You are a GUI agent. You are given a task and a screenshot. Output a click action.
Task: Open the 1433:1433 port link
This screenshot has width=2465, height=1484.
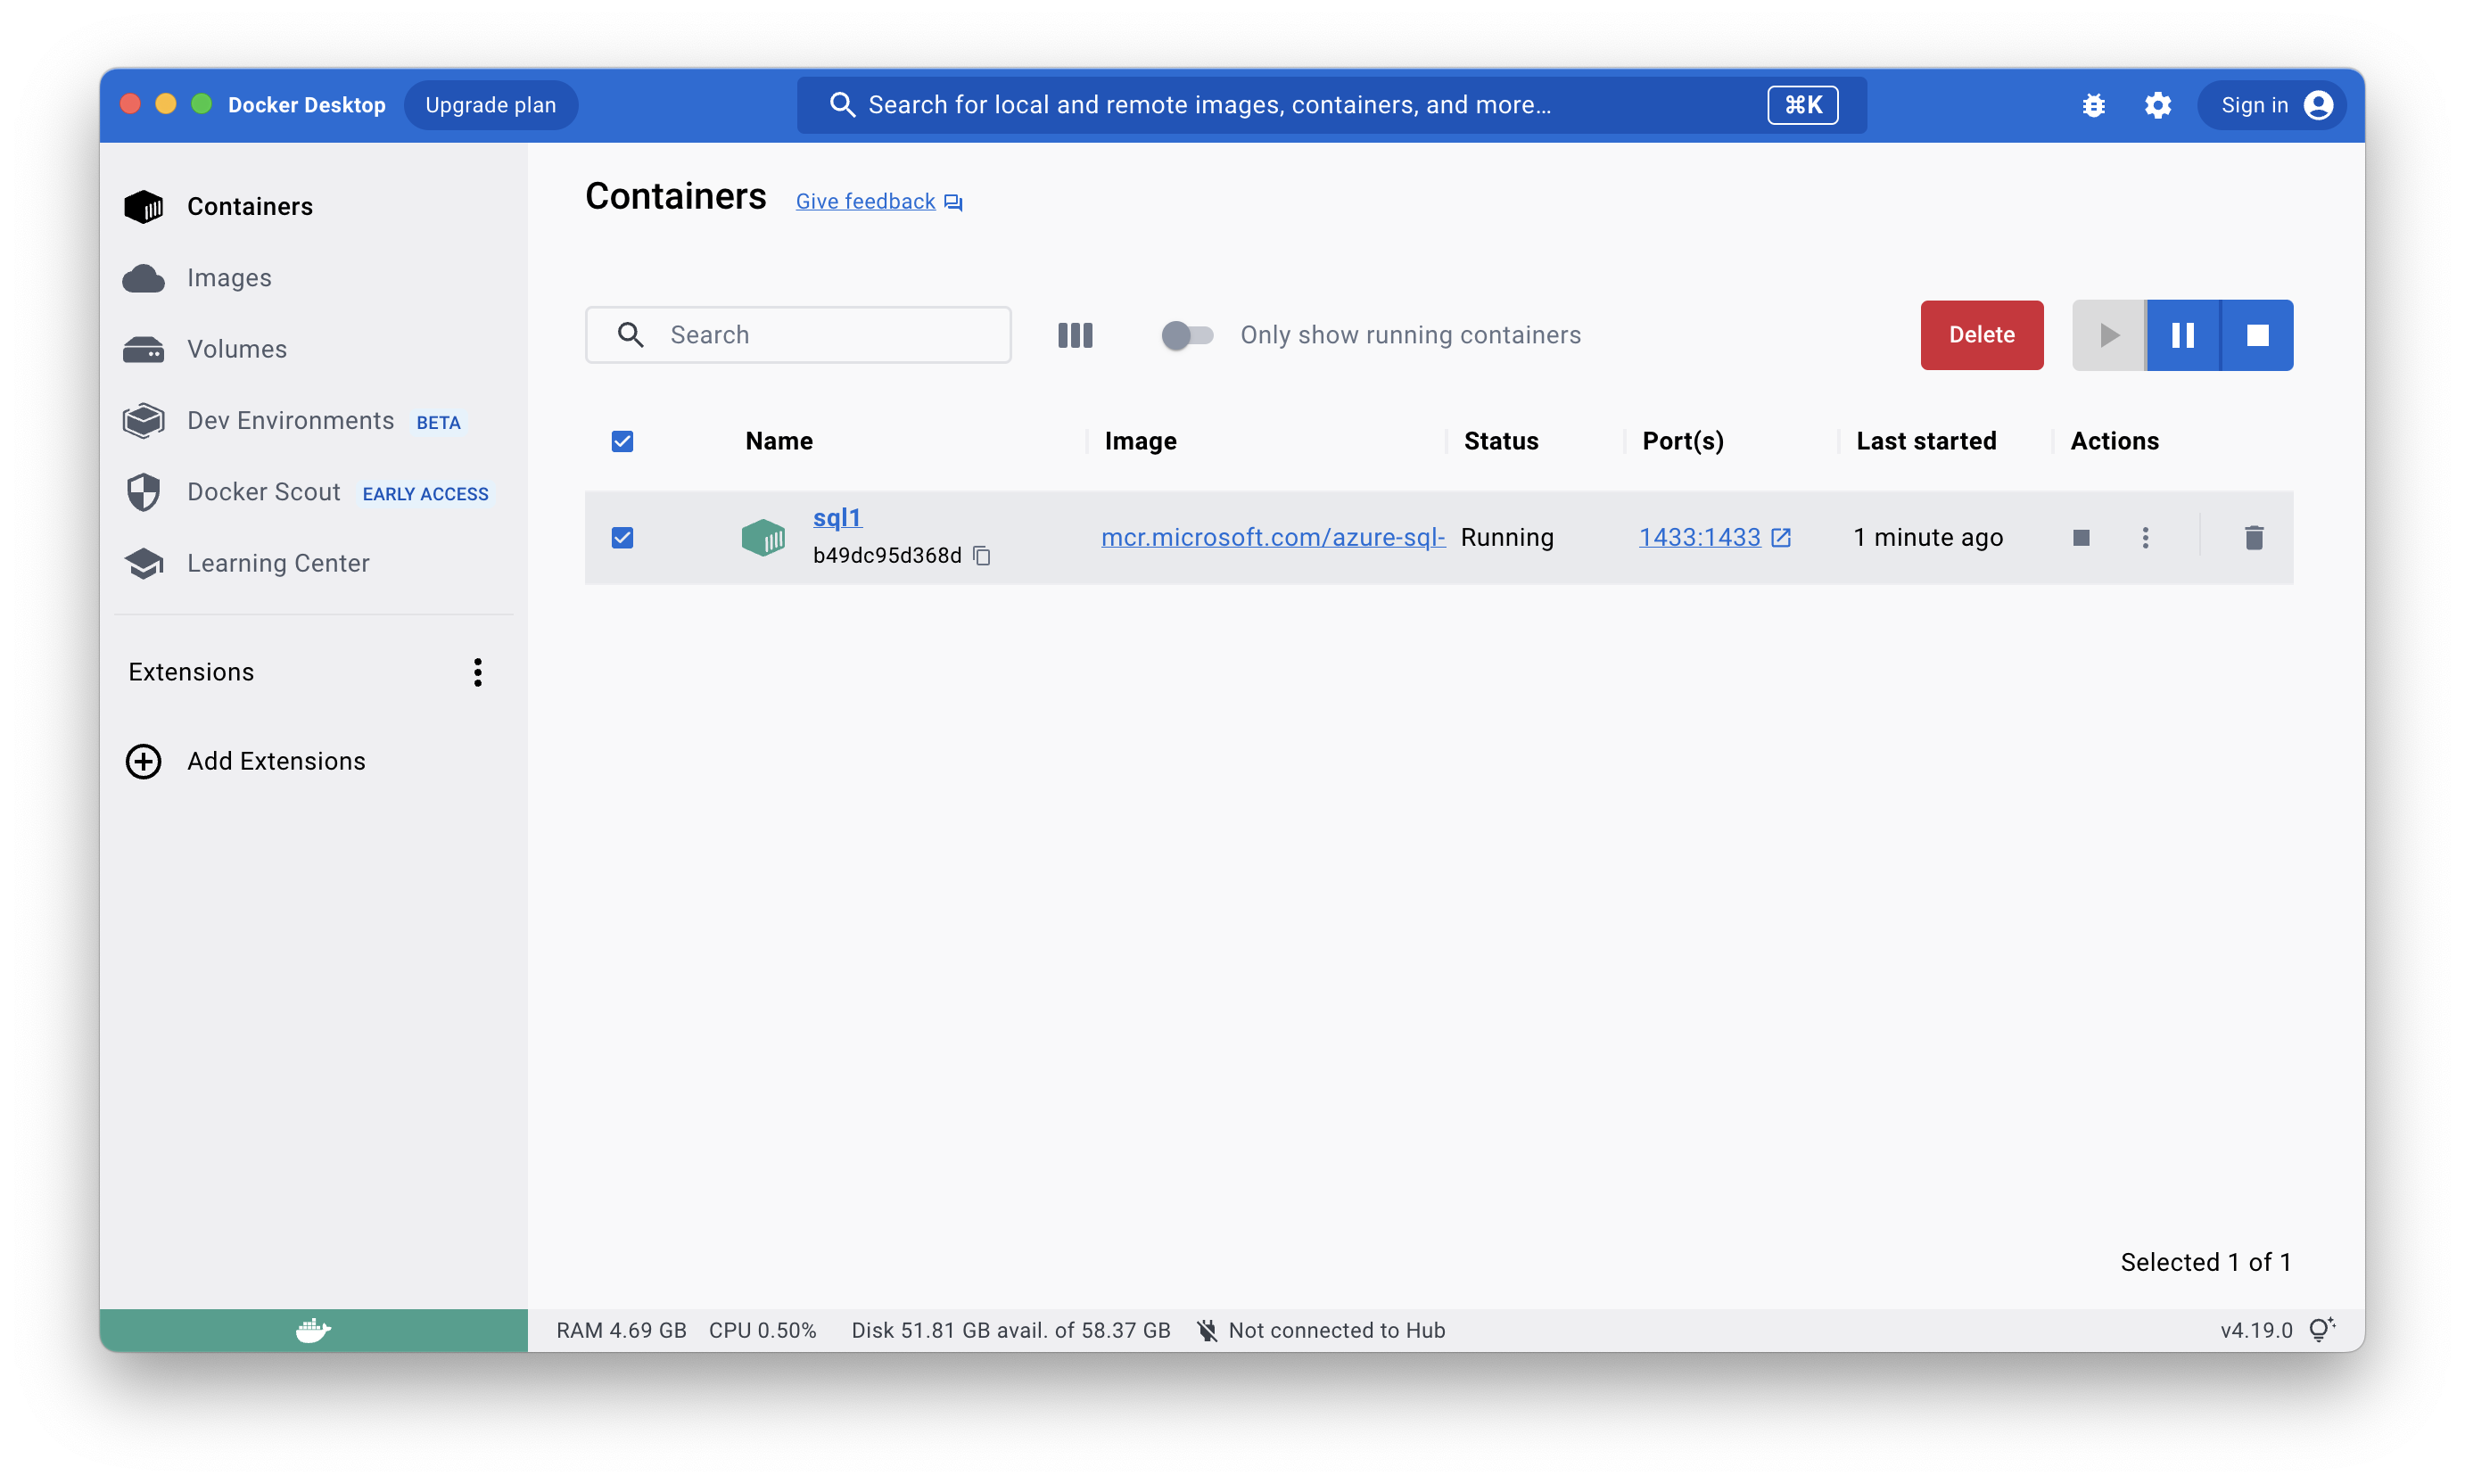(1700, 537)
